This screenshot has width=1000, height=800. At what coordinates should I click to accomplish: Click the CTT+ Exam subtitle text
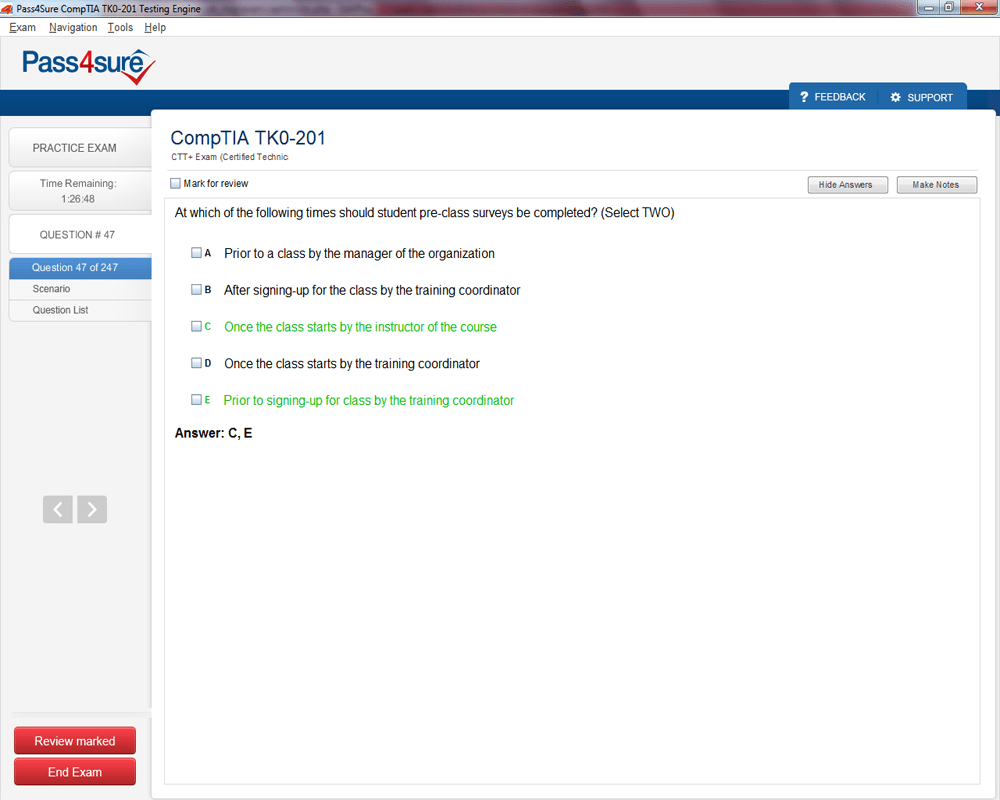(230, 157)
